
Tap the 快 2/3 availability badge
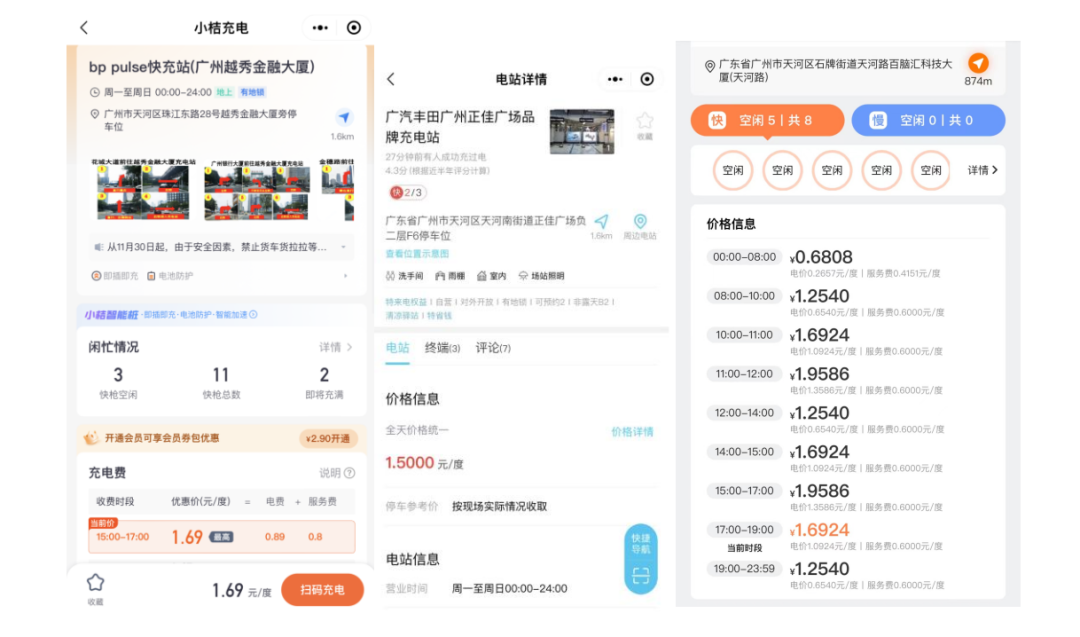tap(408, 193)
